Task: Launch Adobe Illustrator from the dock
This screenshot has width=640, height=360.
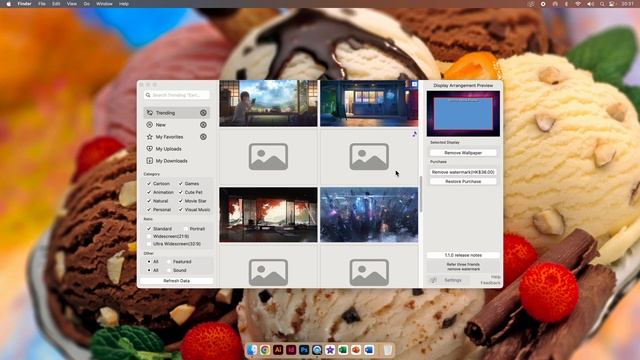Action: (x=278, y=350)
